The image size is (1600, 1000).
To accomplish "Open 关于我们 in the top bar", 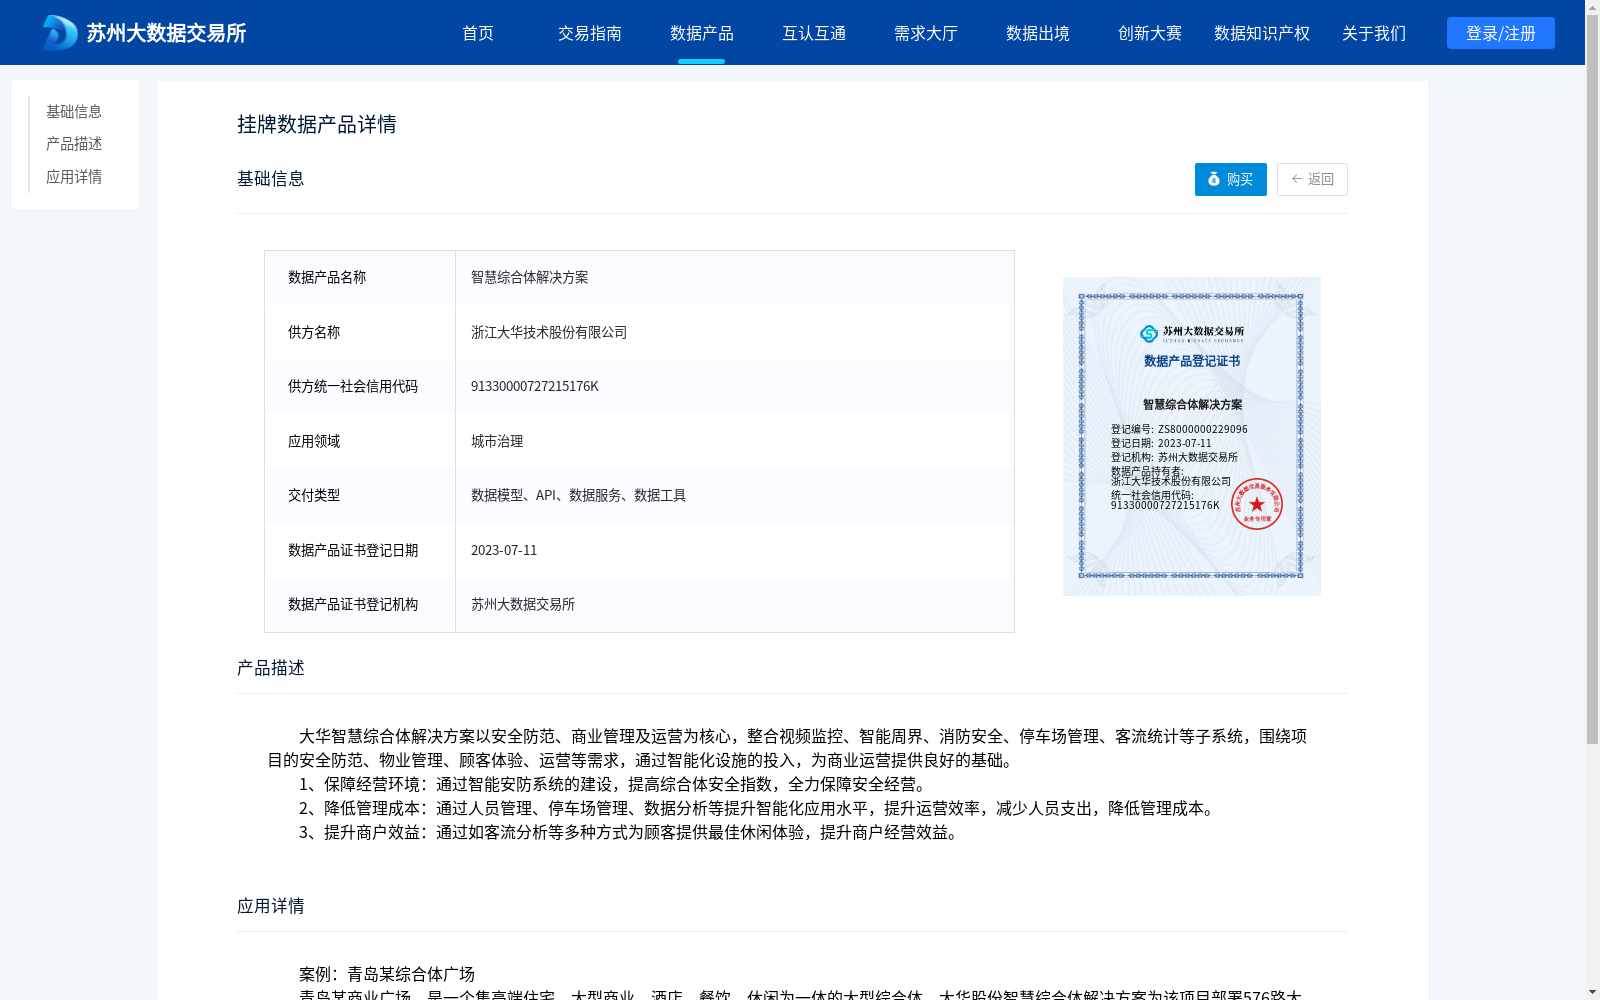I will tap(1374, 33).
